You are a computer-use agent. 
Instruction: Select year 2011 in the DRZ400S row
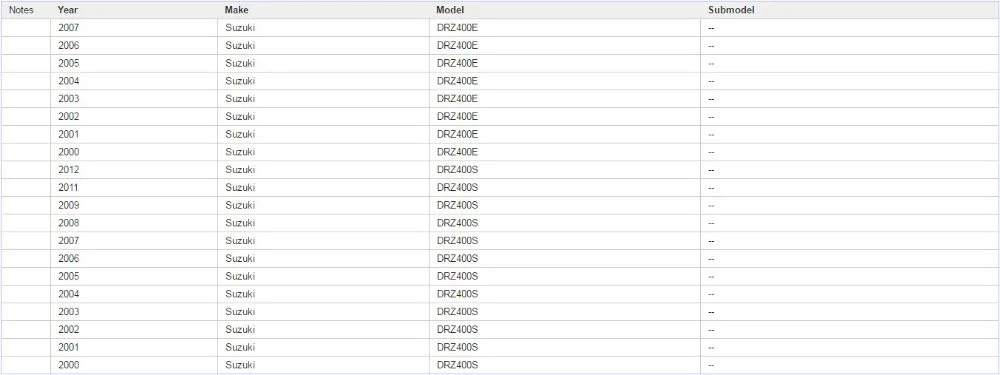tap(68, 188)
